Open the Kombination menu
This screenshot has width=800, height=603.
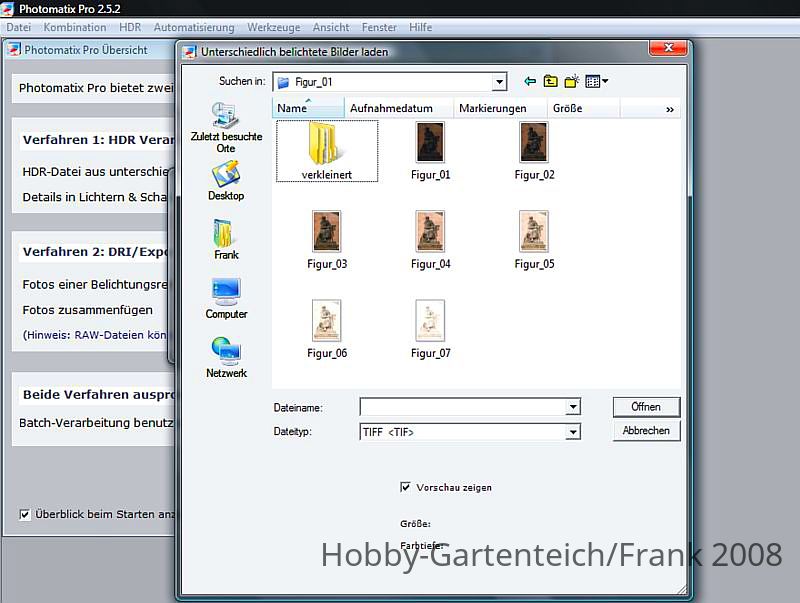click(75, 27)
